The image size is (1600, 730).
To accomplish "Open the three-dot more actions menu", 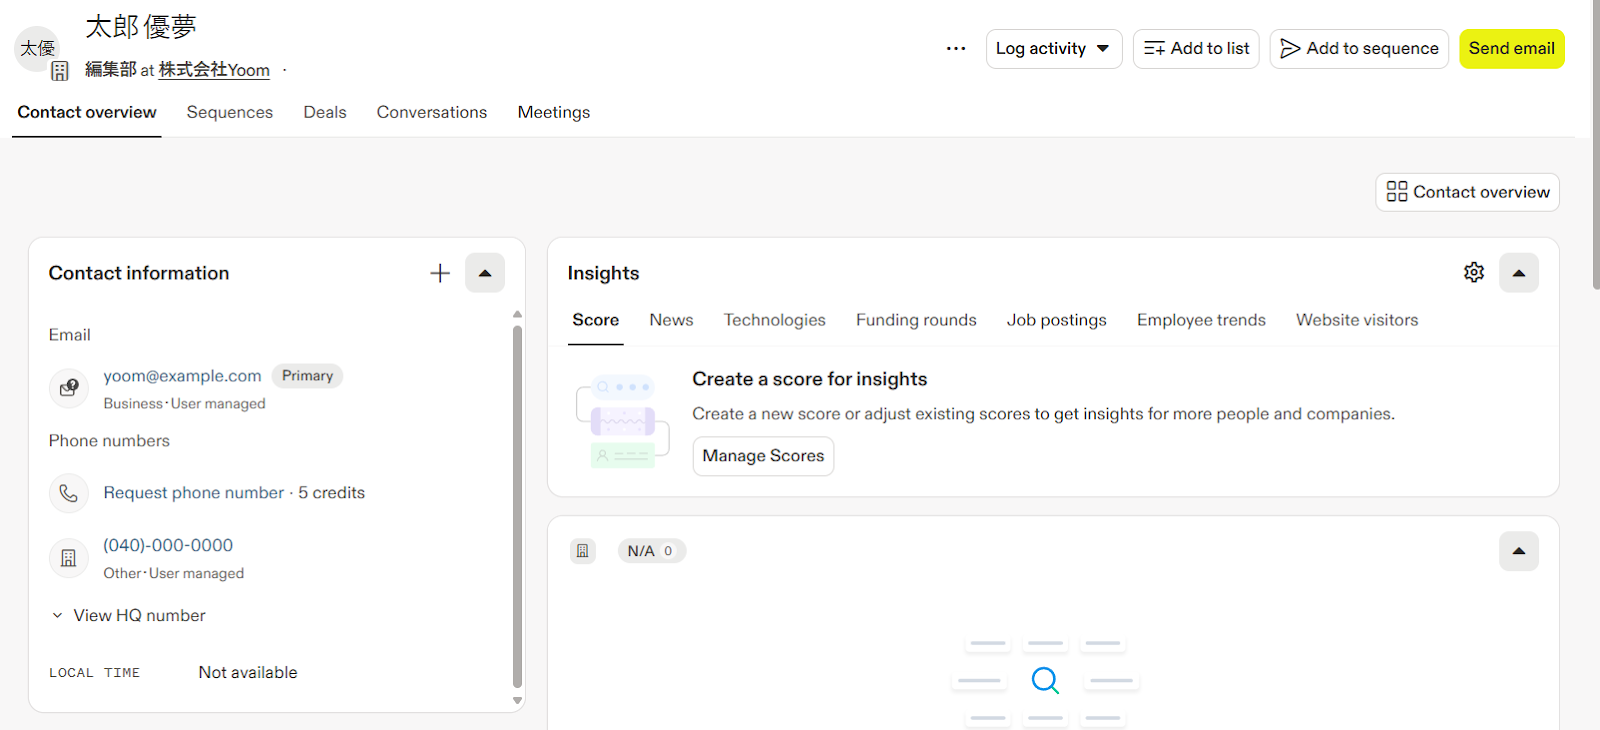I will [956, 48].
